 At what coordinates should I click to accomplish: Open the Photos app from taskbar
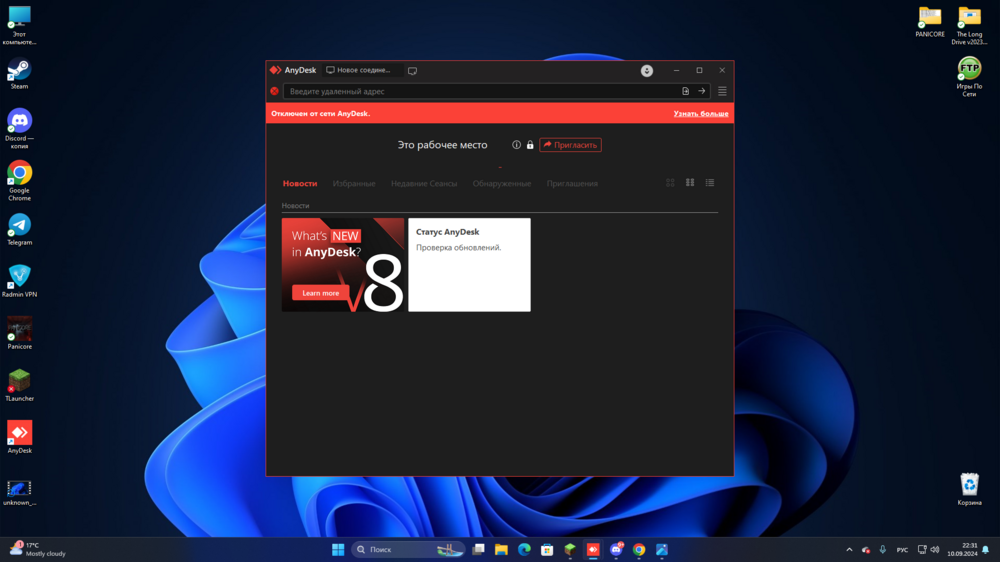[662, 549]
